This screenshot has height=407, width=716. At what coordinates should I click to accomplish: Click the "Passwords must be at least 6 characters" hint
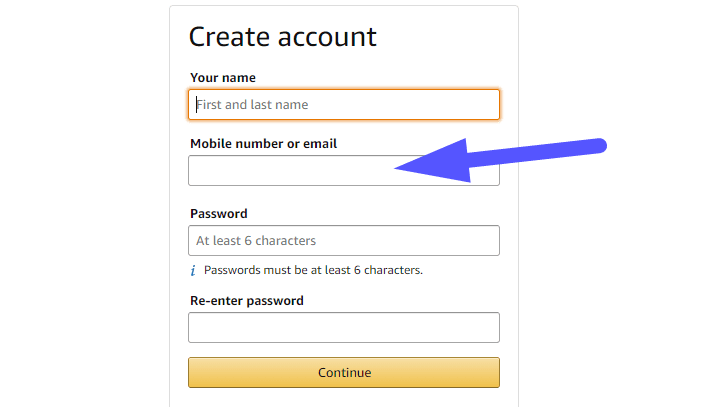click(x=313, y=270)
